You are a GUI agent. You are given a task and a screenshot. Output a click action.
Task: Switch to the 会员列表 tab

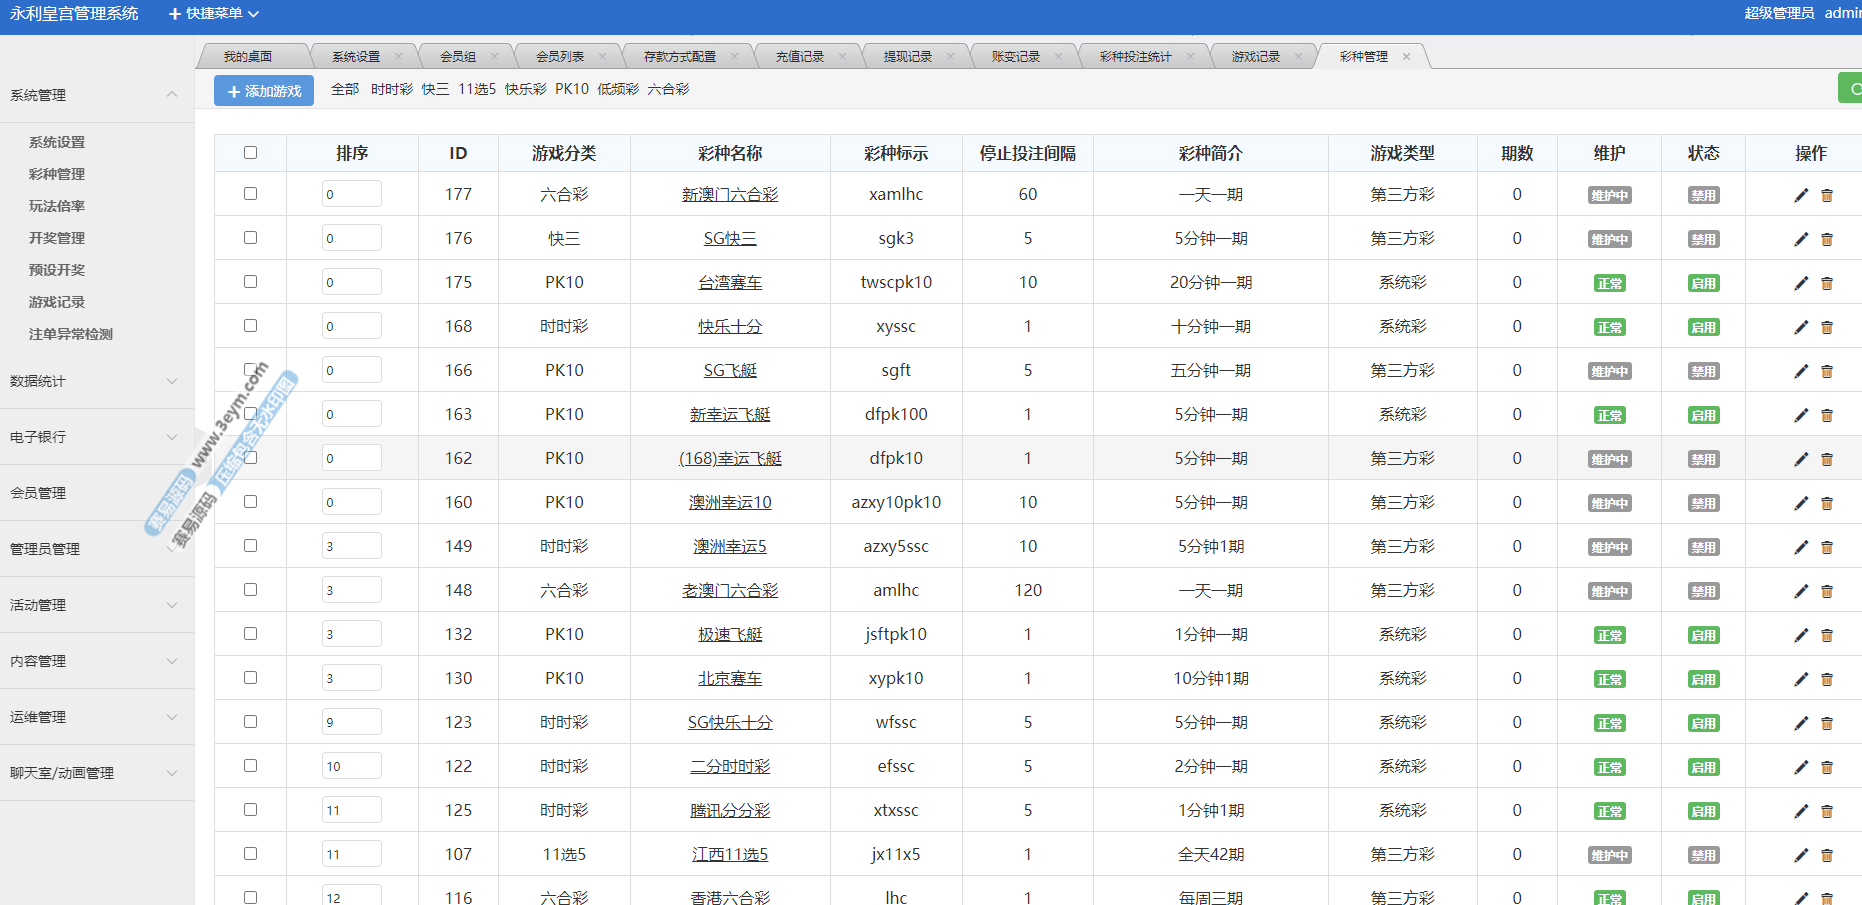[560, 57]
